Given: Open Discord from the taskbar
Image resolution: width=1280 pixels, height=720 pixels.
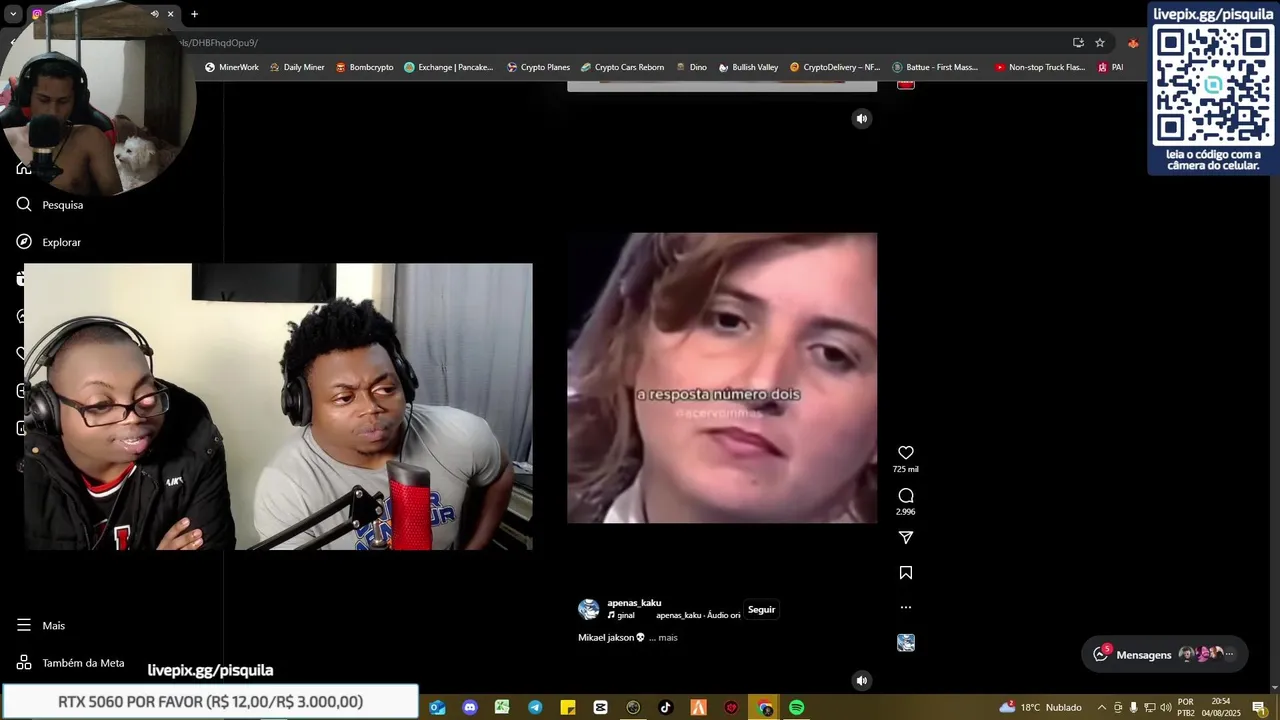Looking at the screenshot, I should (x=470, y=707).
